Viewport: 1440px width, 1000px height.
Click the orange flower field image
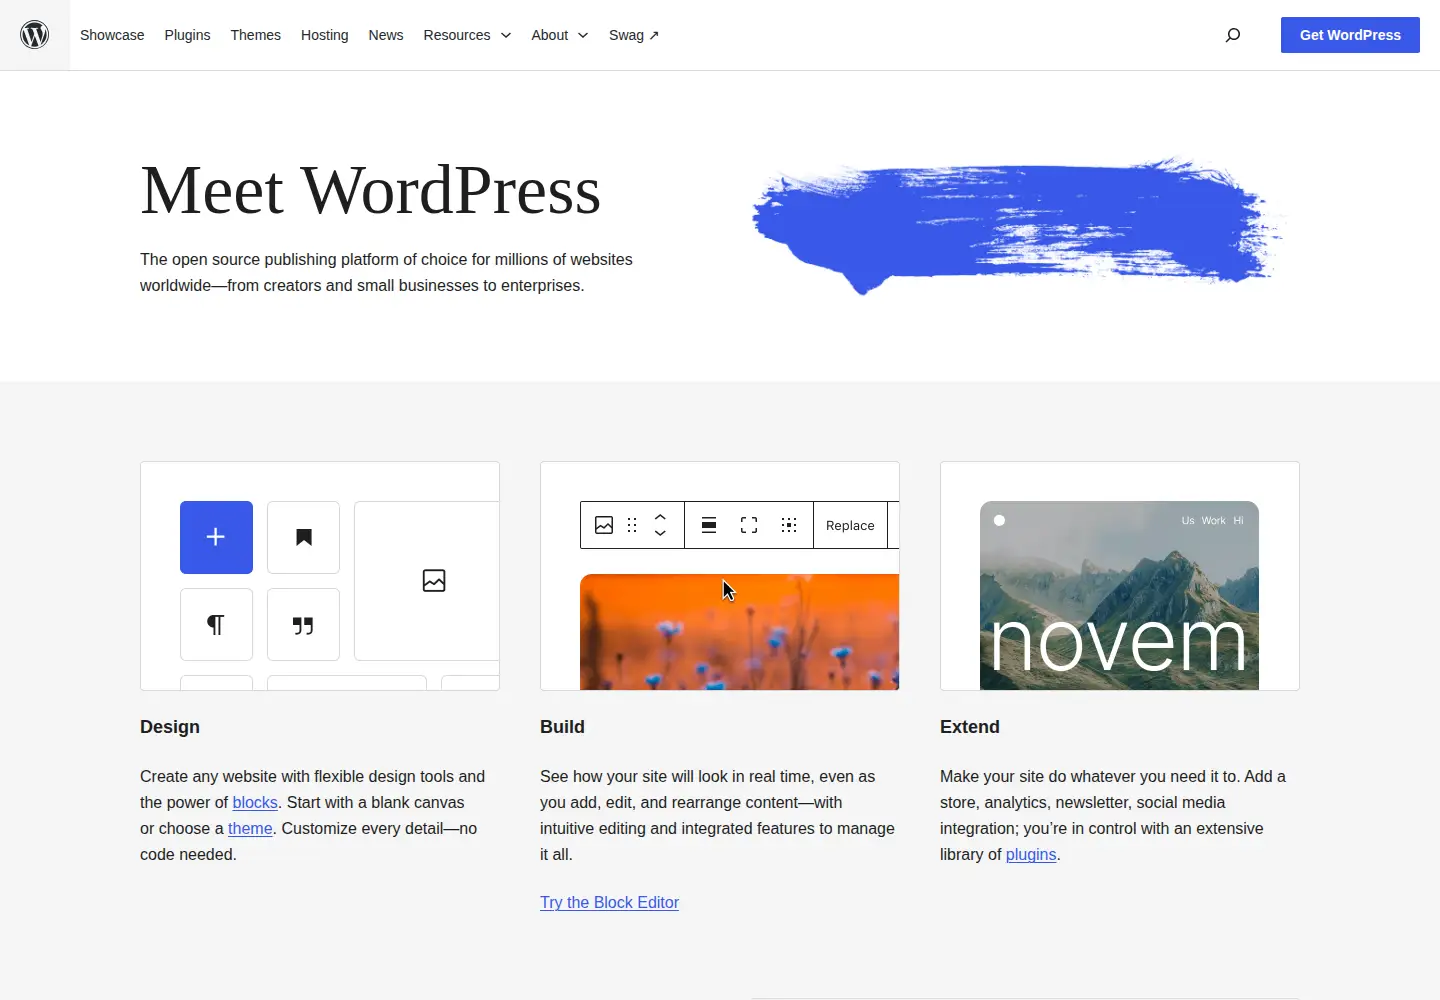pyautogui.click(x=739, y=632)
